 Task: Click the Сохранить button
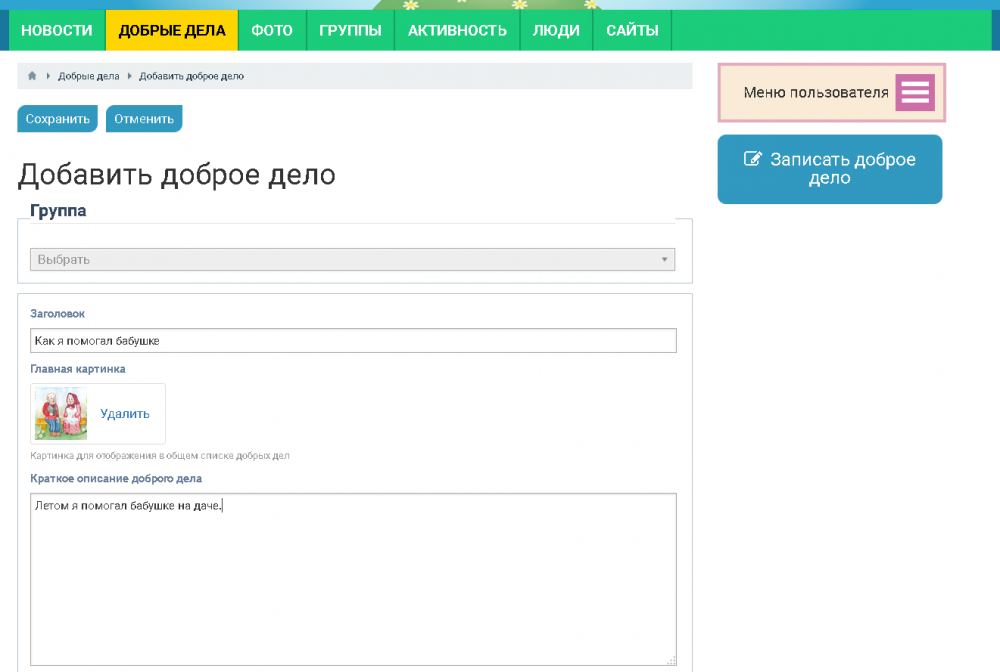coord(58,119)
